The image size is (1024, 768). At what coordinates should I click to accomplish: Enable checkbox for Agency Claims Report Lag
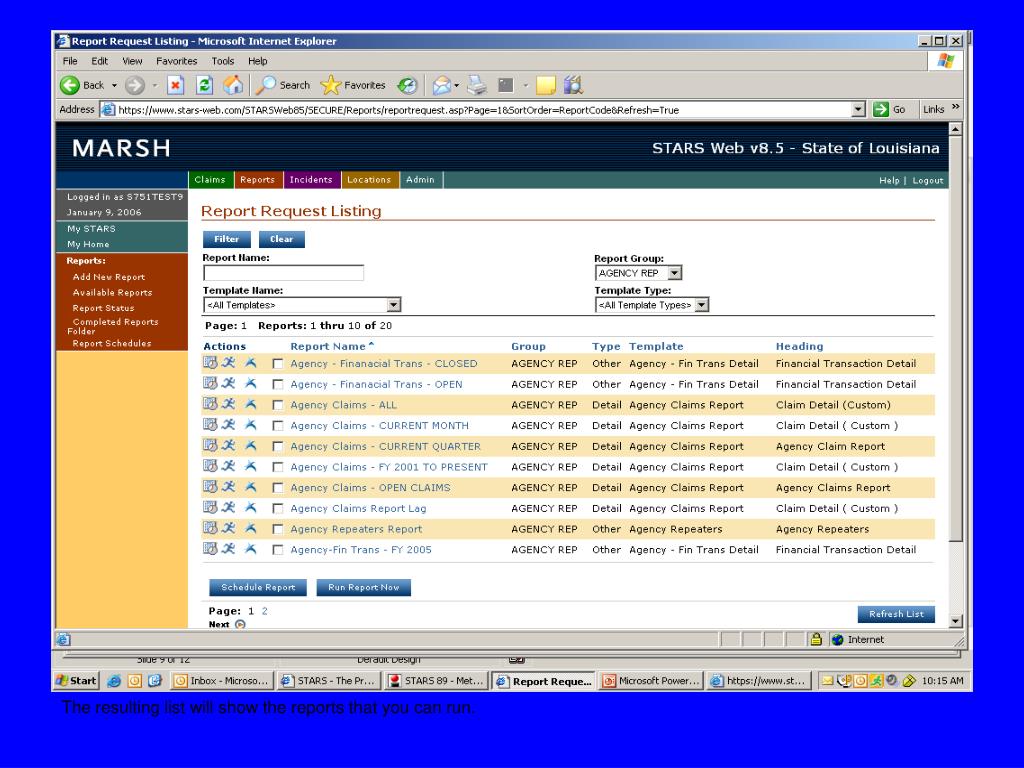click(x=278, y=508)
